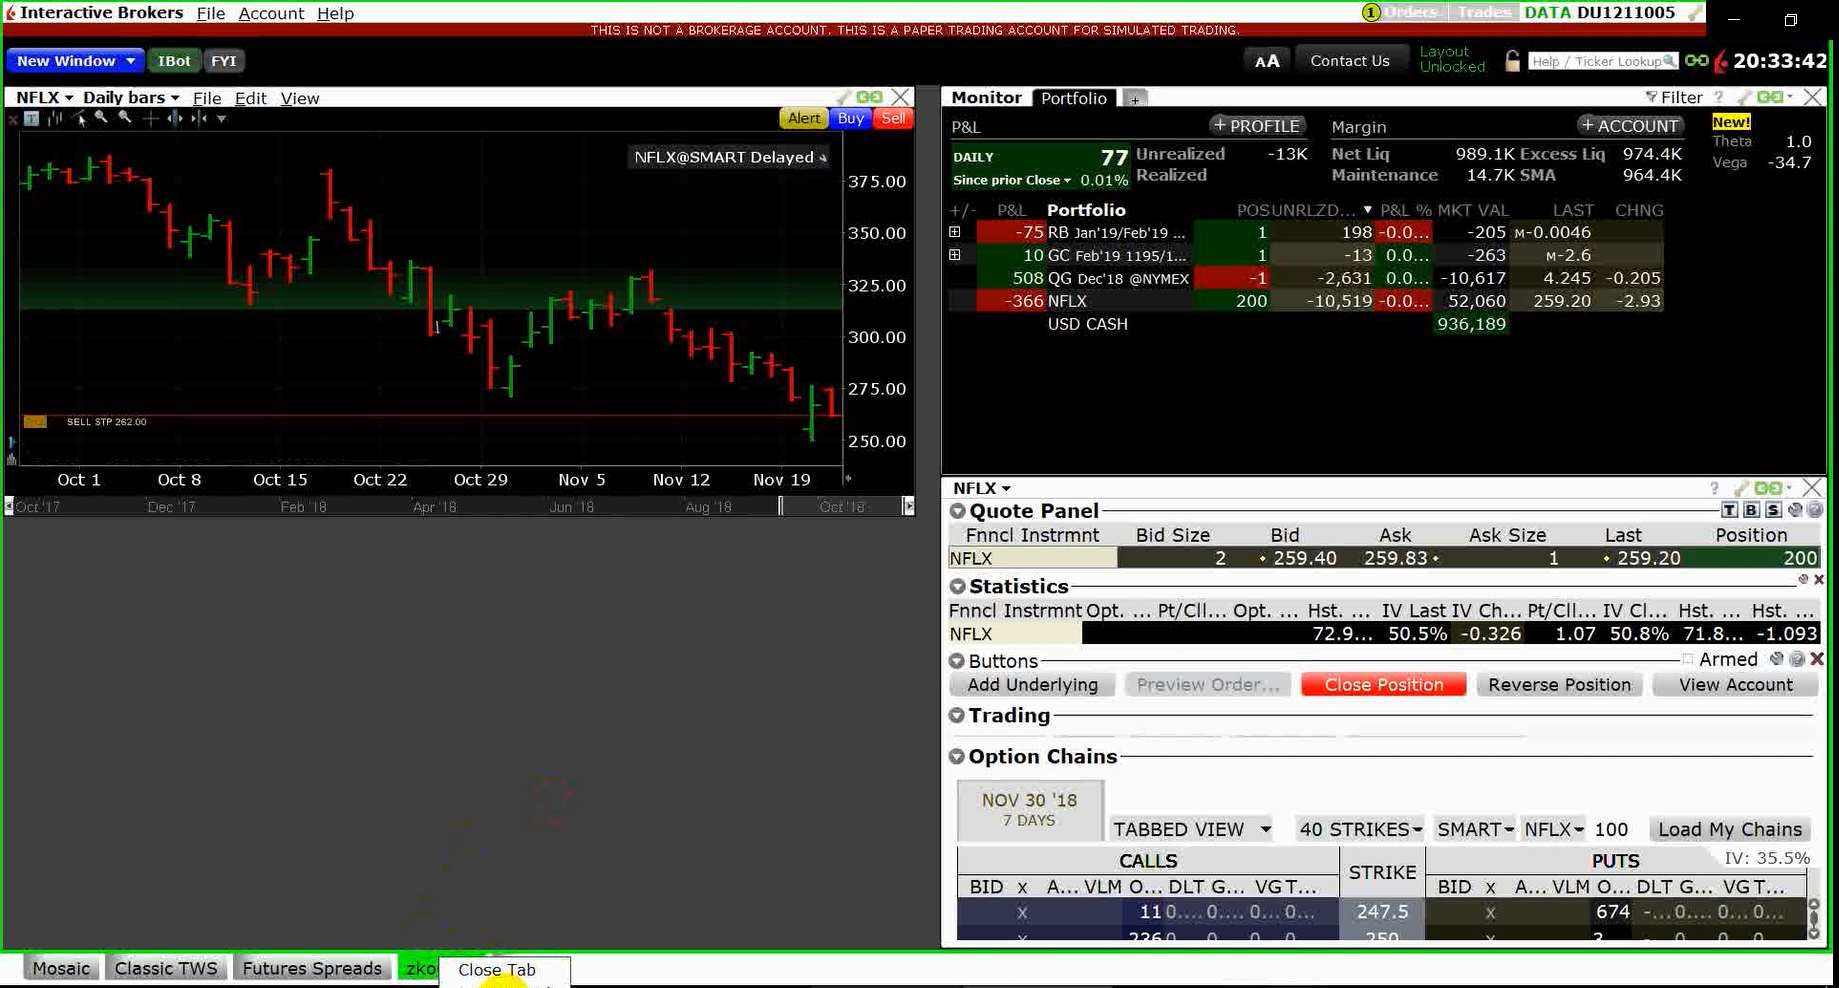The width and height of the screenshot is (1839, 988).
Task: Open the TABBED VIEW dropdown
Action: tap(1191, 829)
